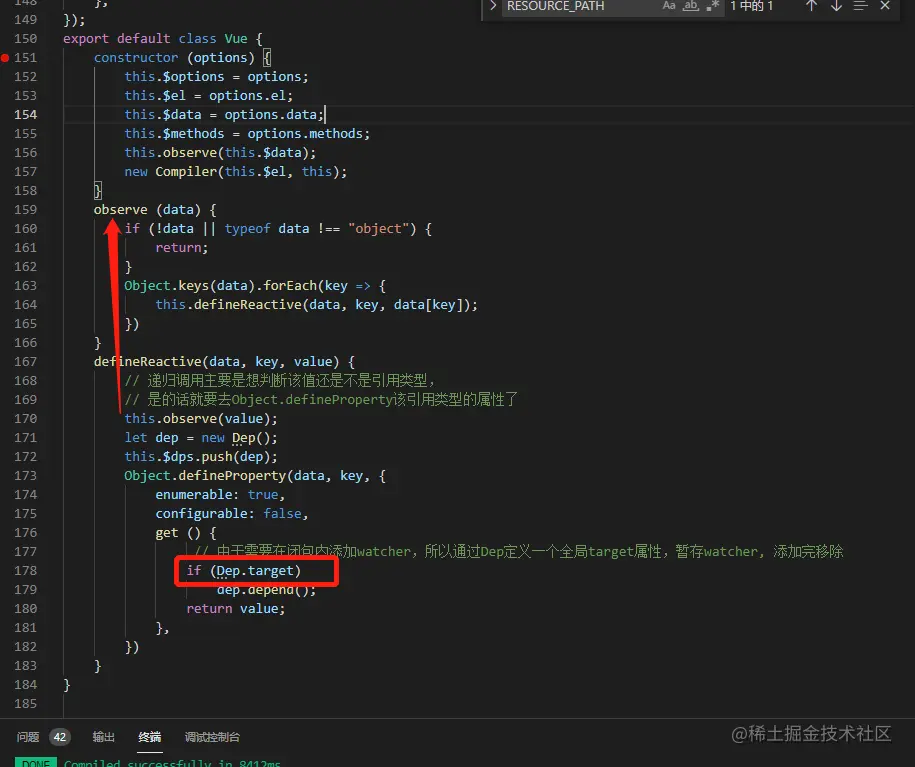Click 'this.observe(value);' on line 170
The height and width of the screenshot is (767, 915).
pyautogui.click(x=201, y=419)
